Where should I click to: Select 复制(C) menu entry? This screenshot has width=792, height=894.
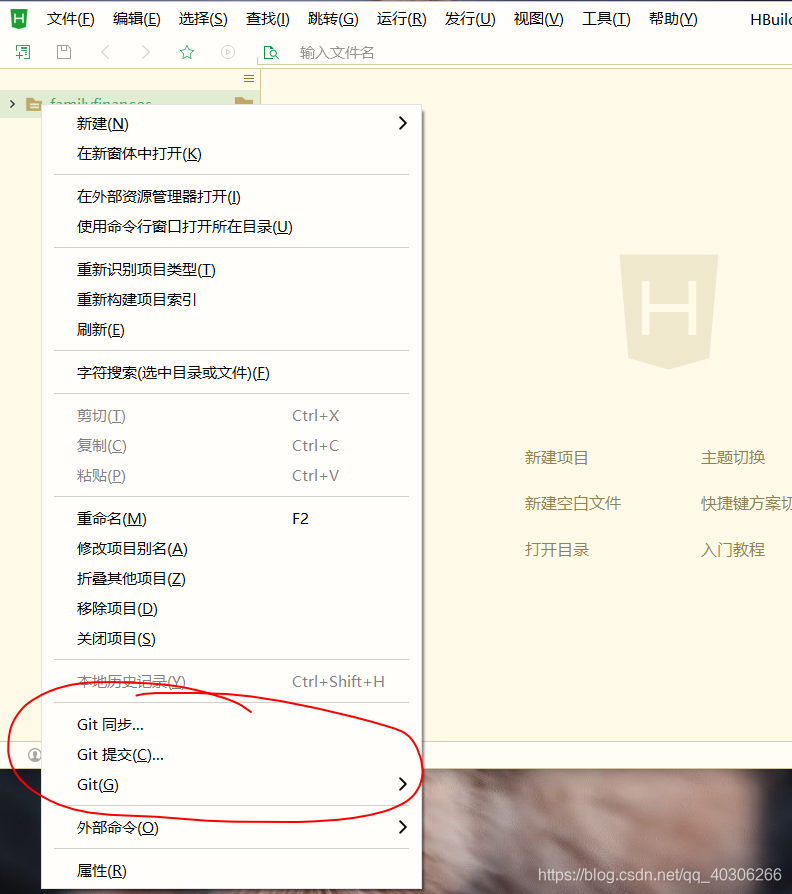[x=231, y=445]
